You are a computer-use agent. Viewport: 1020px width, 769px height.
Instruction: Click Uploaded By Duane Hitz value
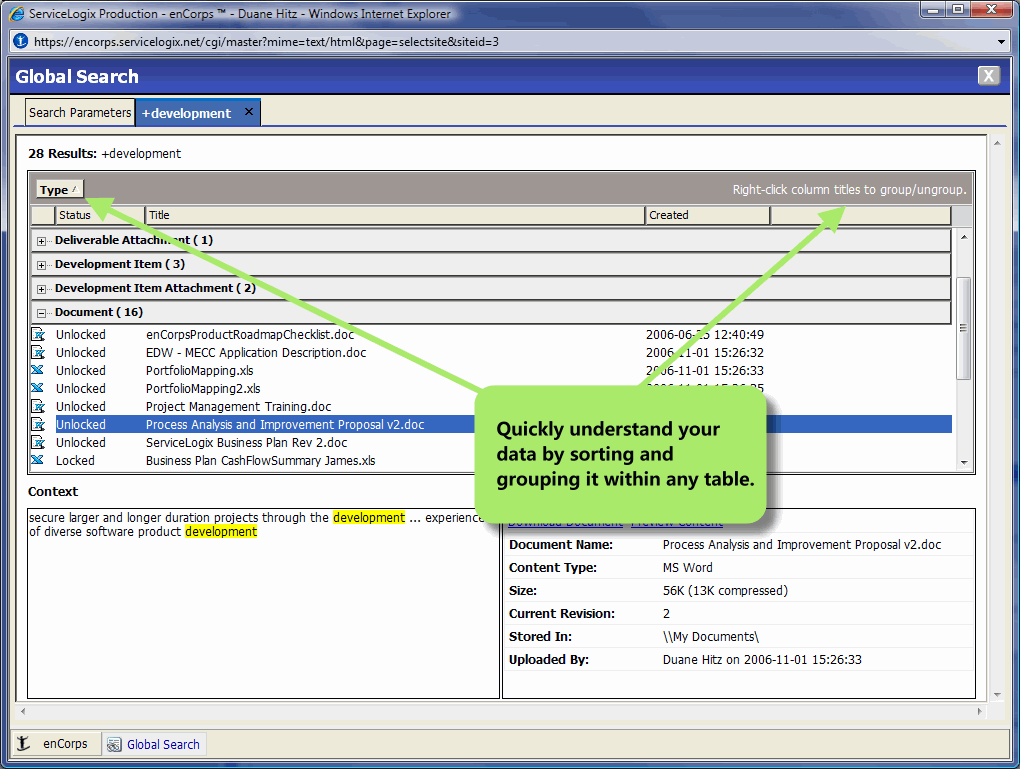point(762,660)
